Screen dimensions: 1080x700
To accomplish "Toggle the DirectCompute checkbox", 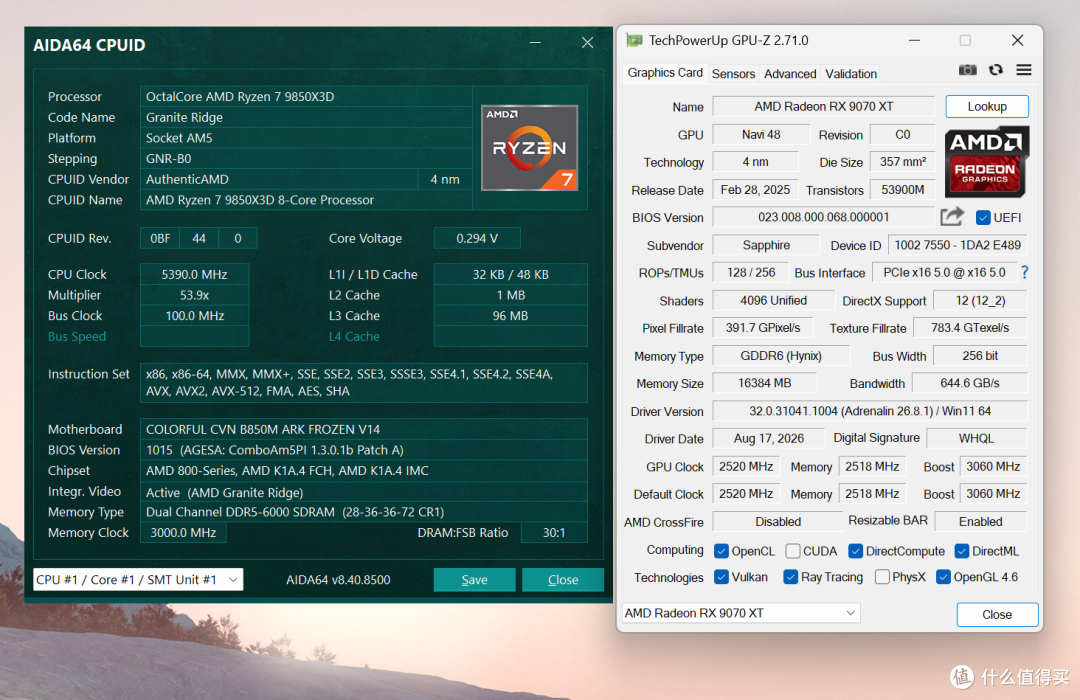I will click(855, 551).
